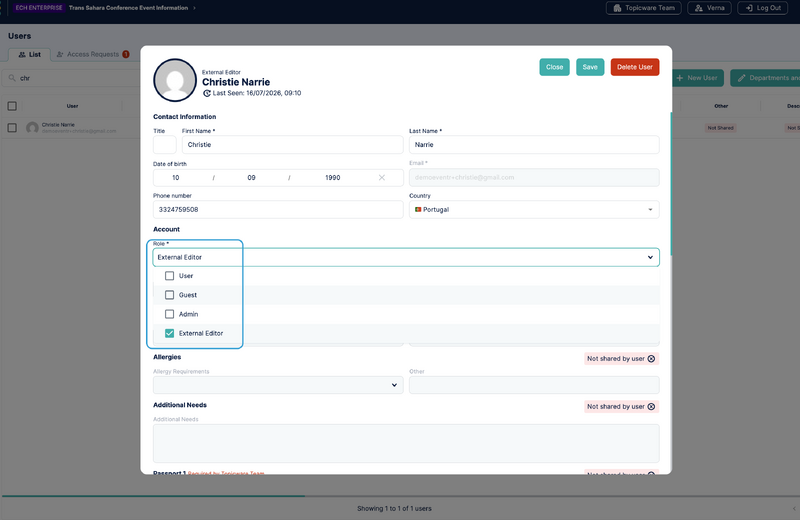Viewport: 800px width, 520px height.
Task: Click the red Delete User button
Action: pyautogui.click(x=635, y=67)
